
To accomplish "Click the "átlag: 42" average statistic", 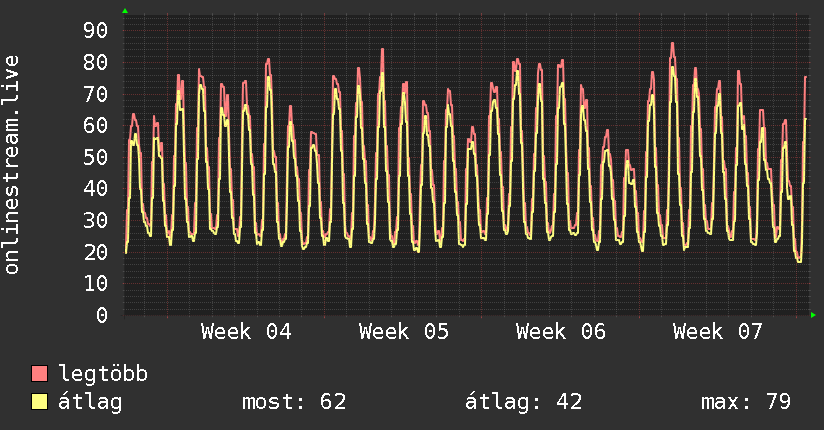I will coord(523,402).
